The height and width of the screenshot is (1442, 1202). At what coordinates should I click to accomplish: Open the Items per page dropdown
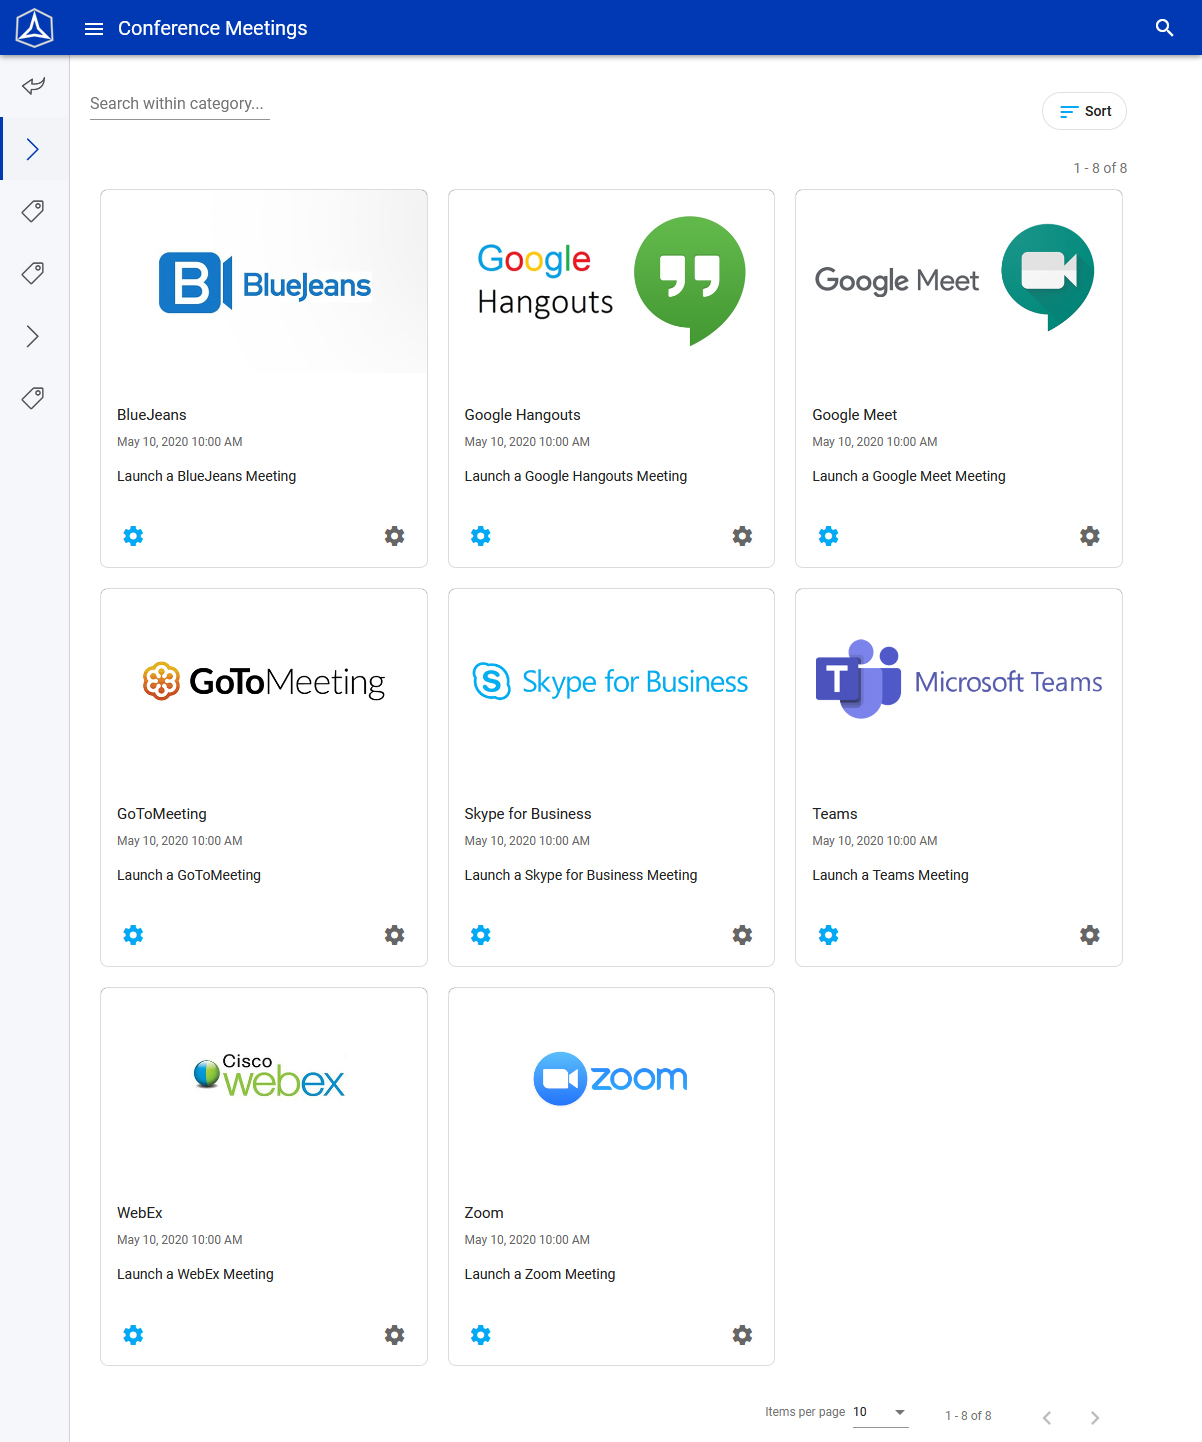click(x=880, y=1412)
